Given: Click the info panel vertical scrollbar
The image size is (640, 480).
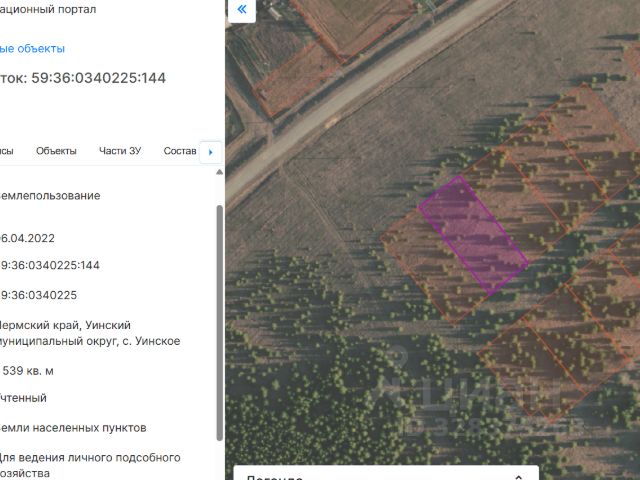Looking at the screenshot, I should 220,322.
